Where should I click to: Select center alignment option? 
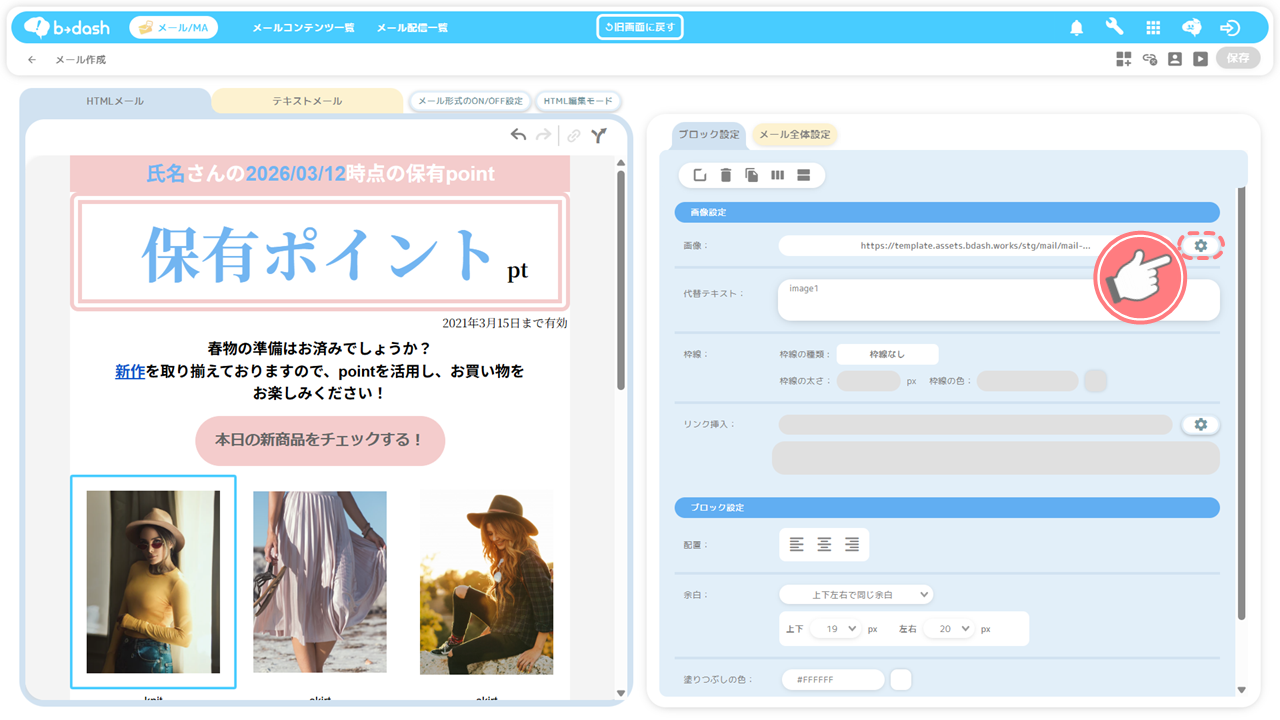[824, 545]
